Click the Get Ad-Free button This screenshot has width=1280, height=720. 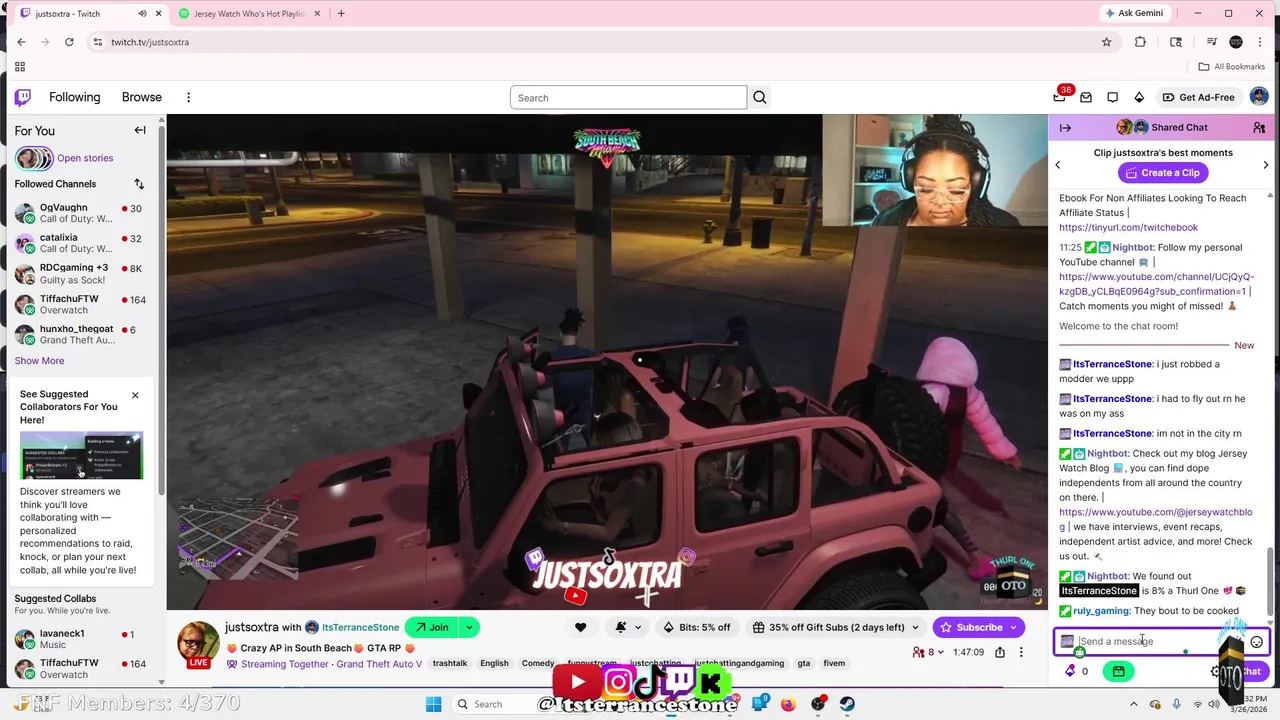1198,97
